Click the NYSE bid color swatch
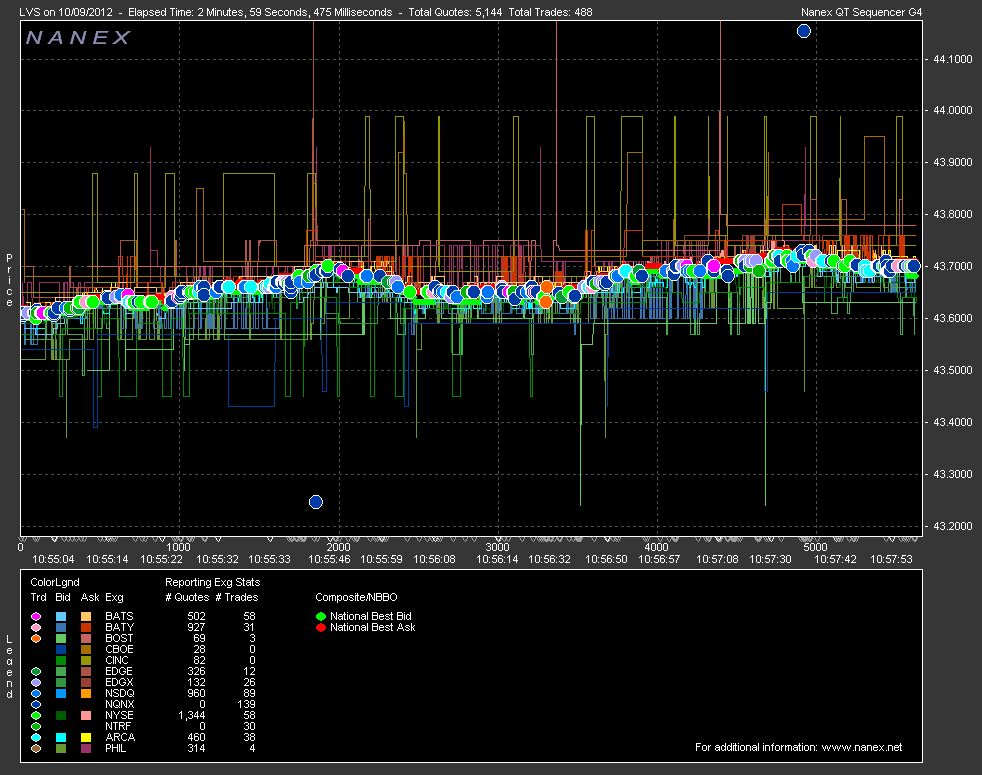Viewport: 982px width, 775px height. (62, 715)
